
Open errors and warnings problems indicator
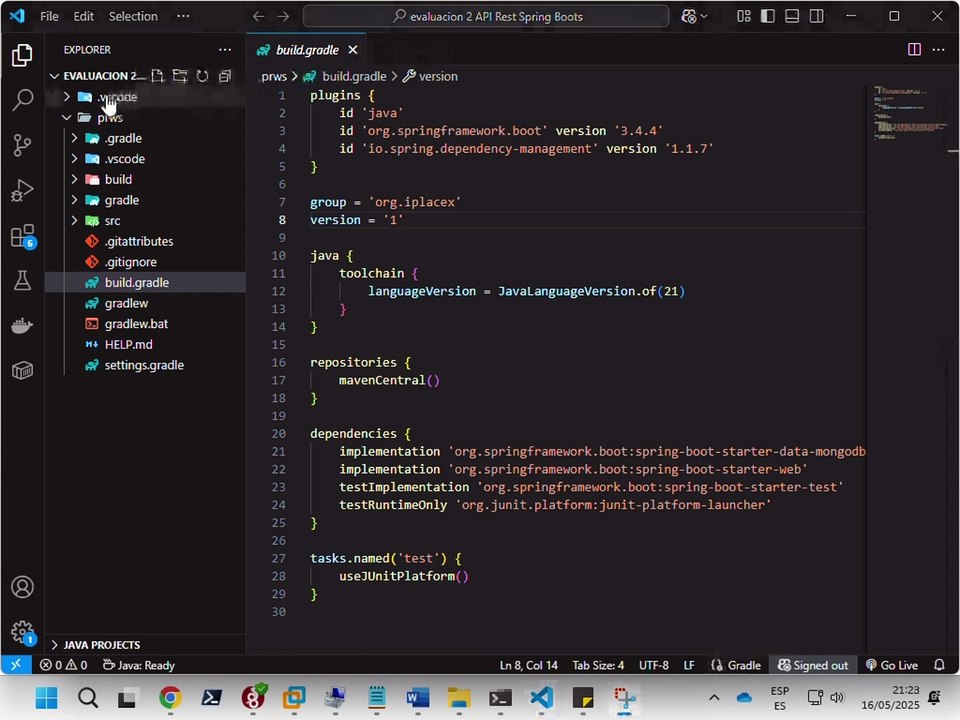[x=64, y=665]
